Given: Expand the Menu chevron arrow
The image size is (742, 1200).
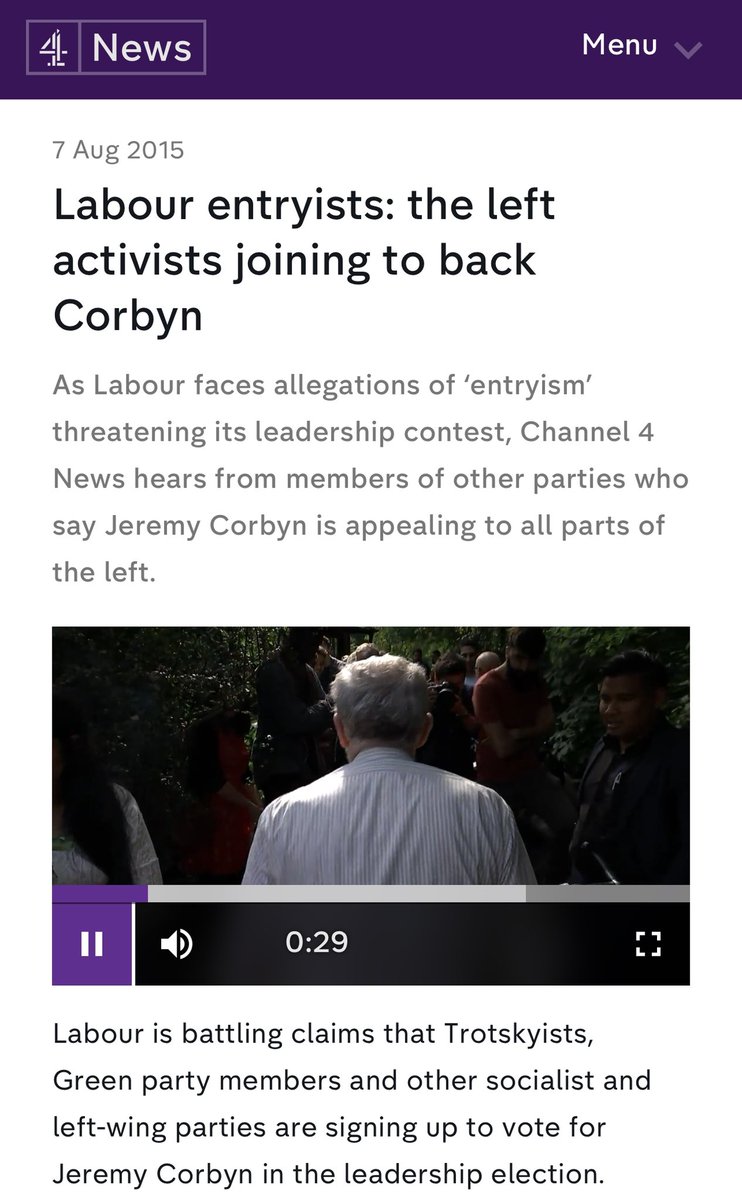Looking at the screenshot, I should [x=688, y=49].
